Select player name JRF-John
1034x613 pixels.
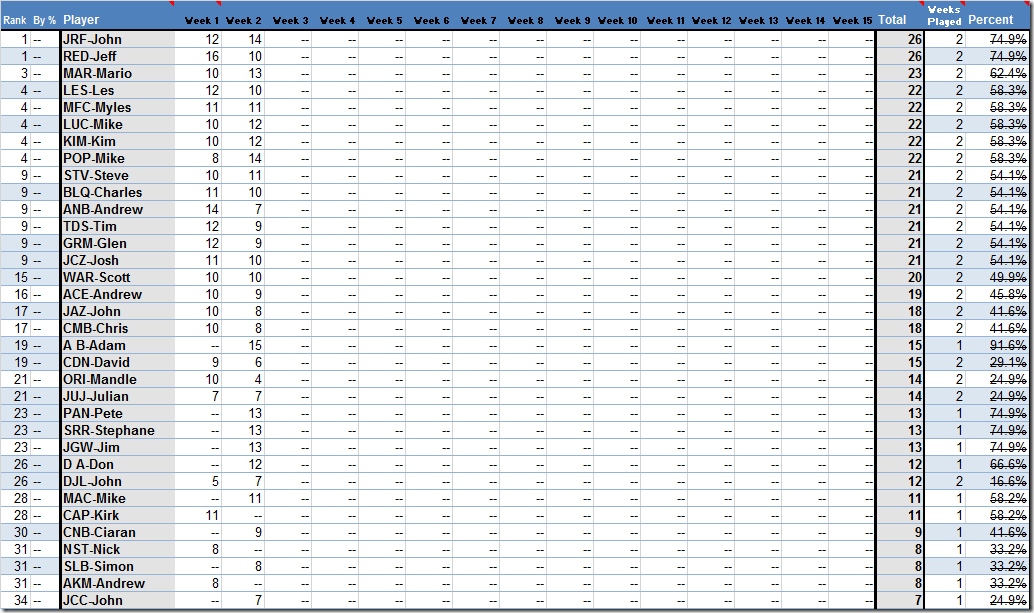tap(92, 40)
